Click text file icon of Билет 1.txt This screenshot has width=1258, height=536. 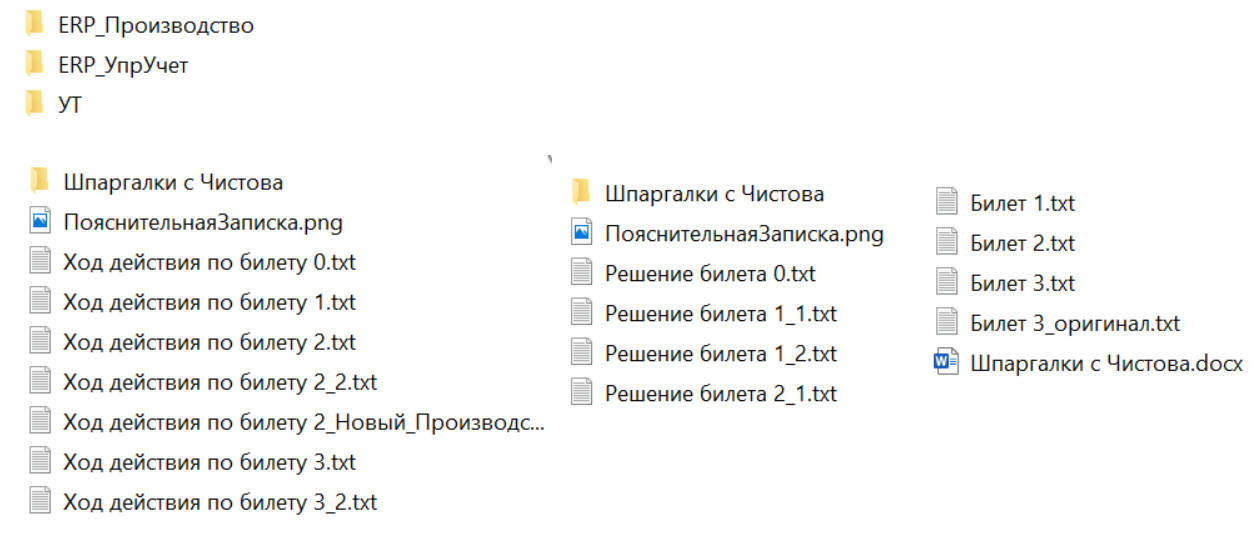pyautogui.click(x=946, y=203)
